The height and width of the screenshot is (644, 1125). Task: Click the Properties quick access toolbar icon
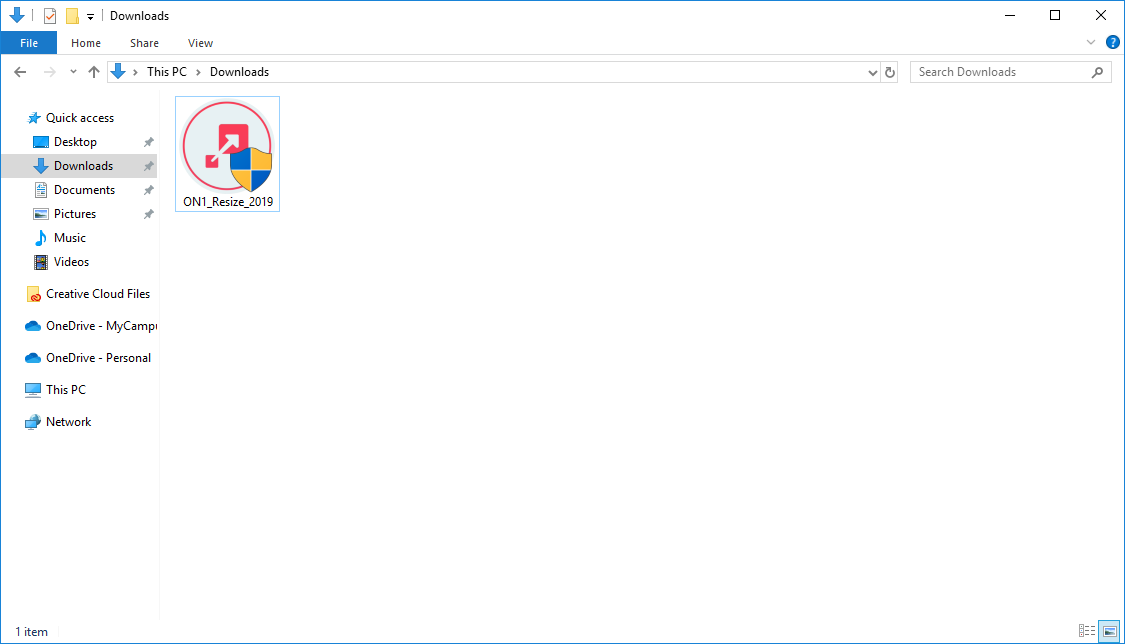click(50, 16)
